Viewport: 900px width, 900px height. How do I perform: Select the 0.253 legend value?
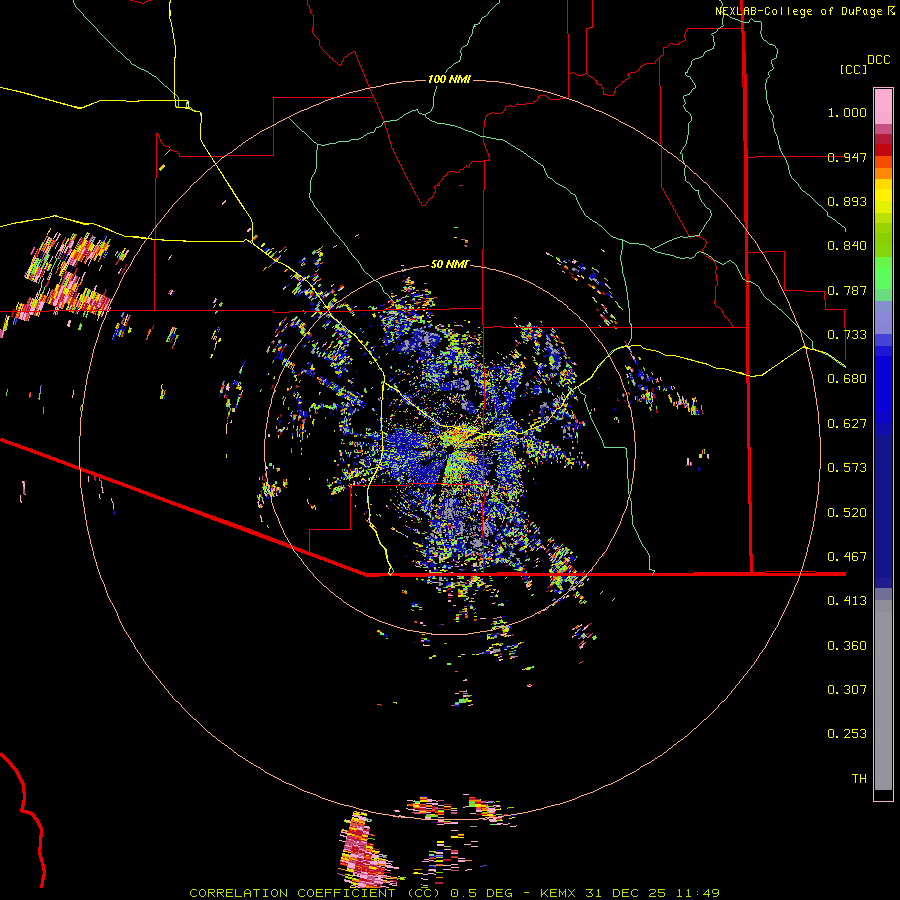coord(847,734)
